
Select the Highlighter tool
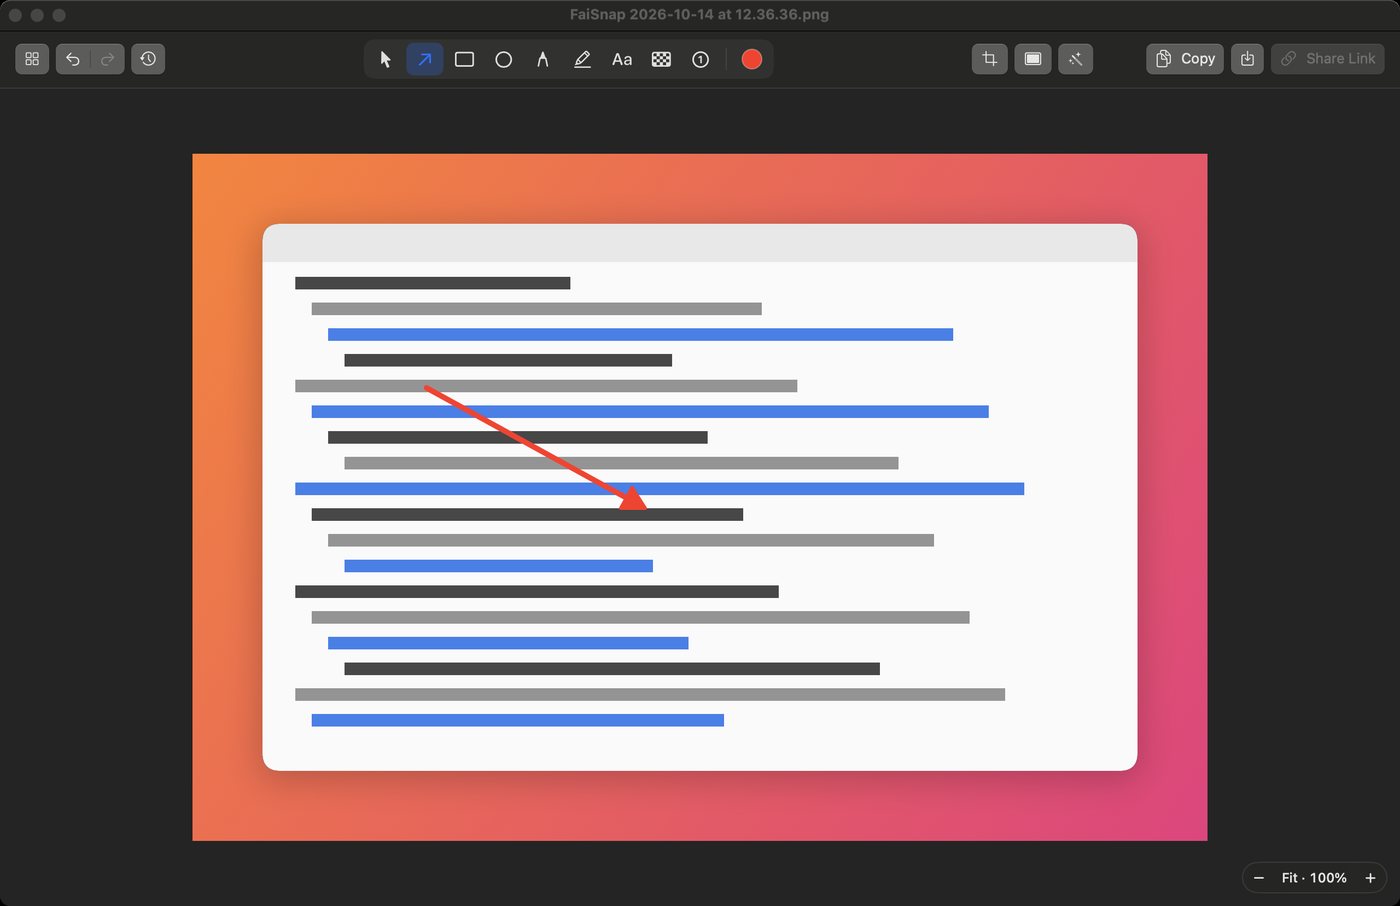click(x=582, y=59)
